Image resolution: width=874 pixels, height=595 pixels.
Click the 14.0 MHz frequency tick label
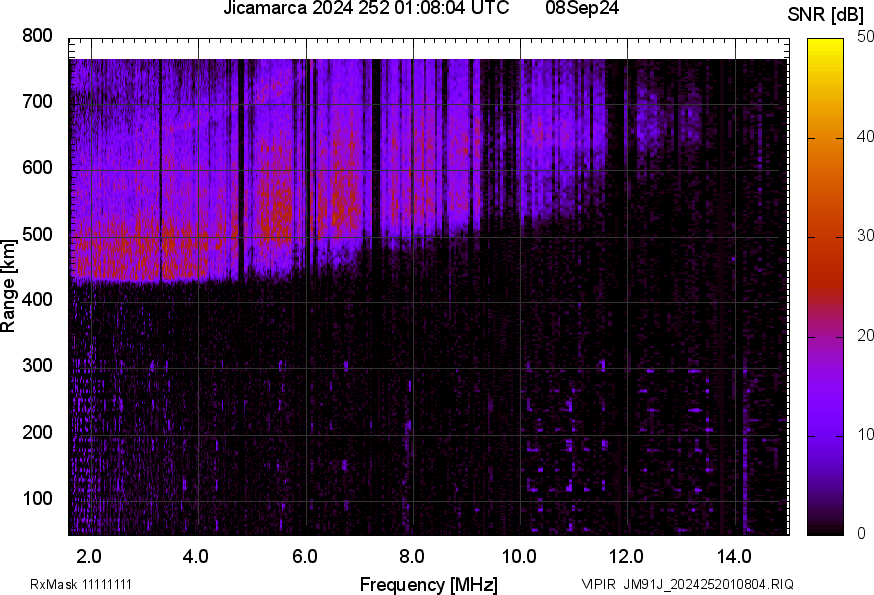734,555
